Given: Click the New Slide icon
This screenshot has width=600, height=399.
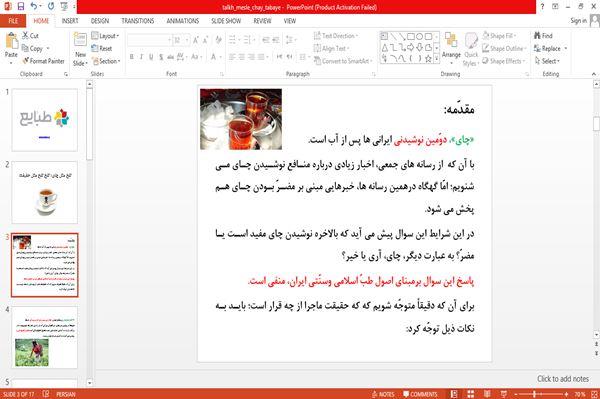Looking at the screenshot, I should coord(80,40).
